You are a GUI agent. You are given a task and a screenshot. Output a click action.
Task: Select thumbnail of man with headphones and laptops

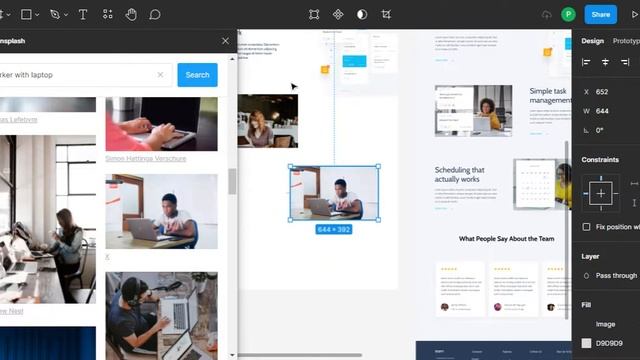pos(162,316)
